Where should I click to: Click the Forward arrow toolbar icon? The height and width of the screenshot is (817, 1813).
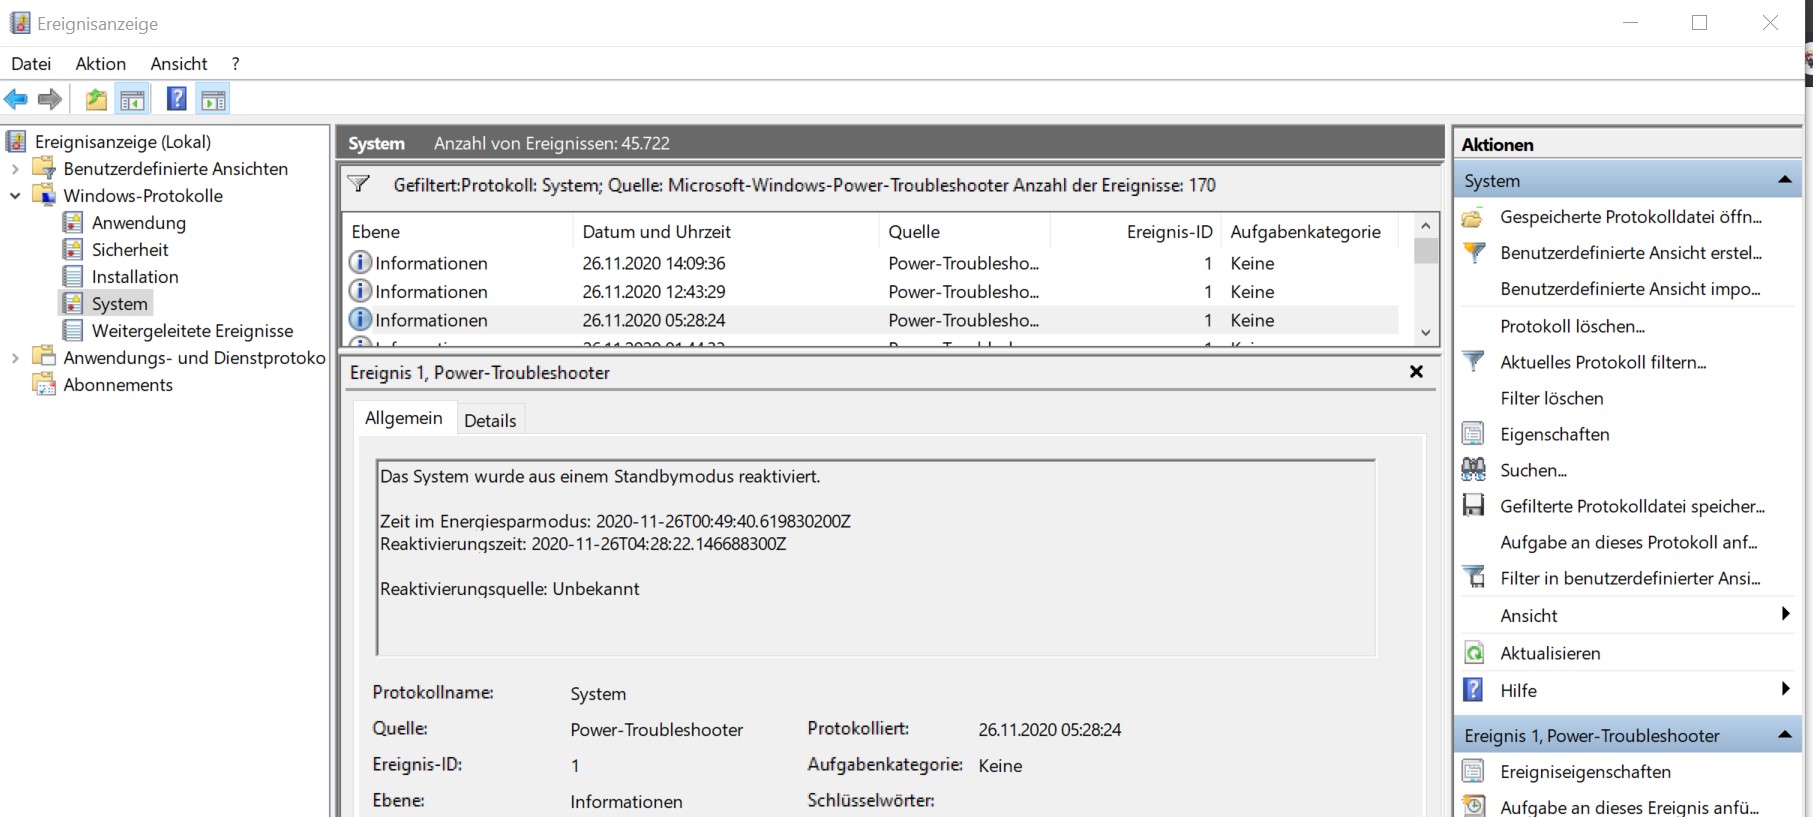pyautogui.click(x=50, y=99)
